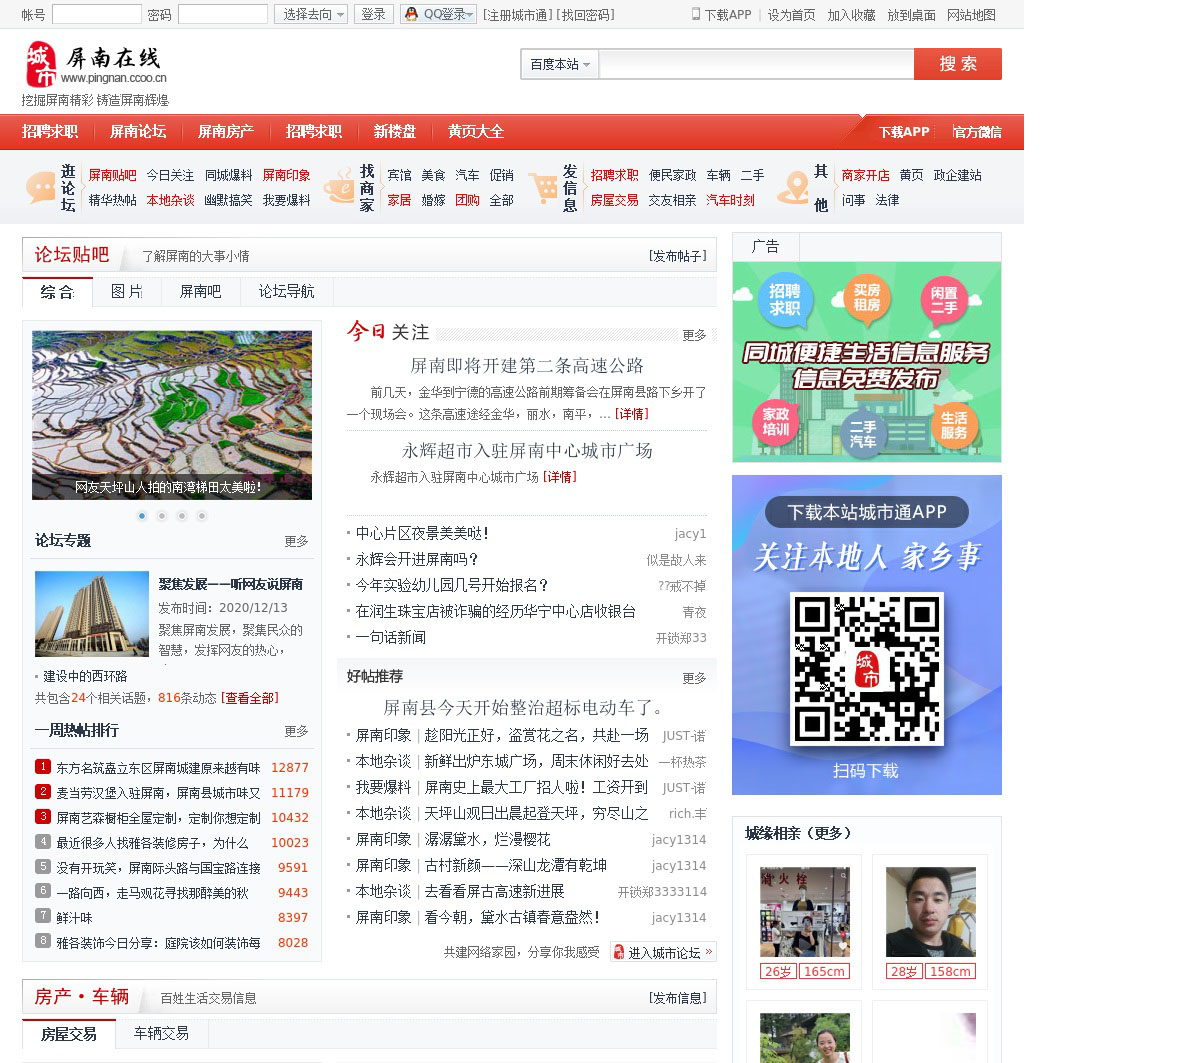The image size is (1200, 1063).
Task: Click the 招聘求职 circle in the ad banner
Action: 785,300
